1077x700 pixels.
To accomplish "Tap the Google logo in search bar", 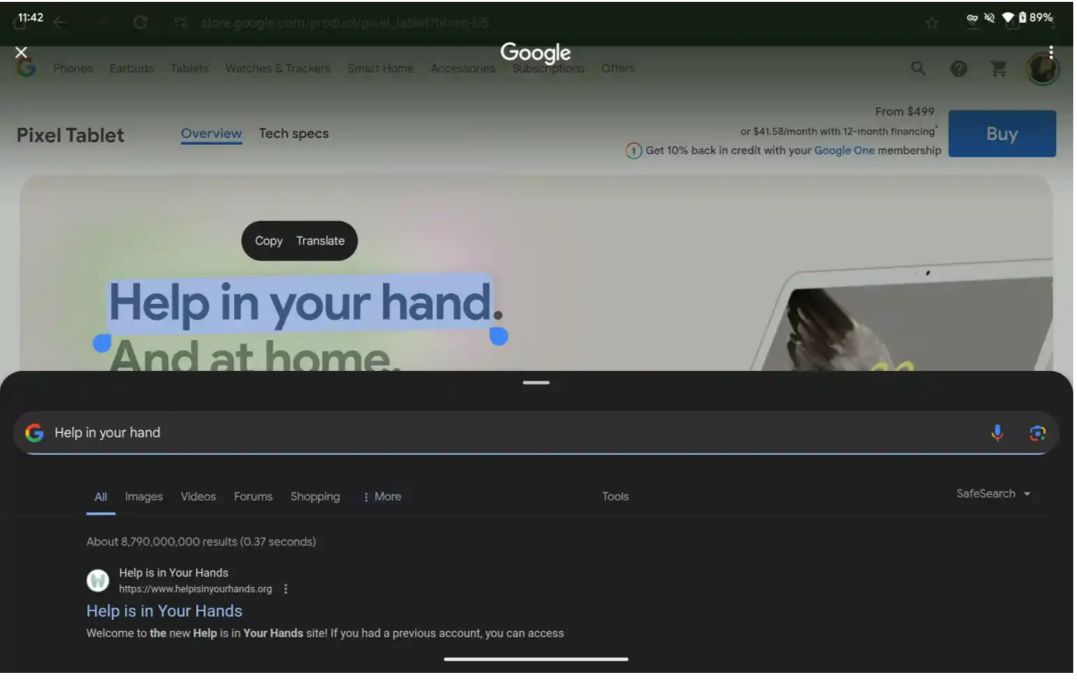I will tap(35, 433).
